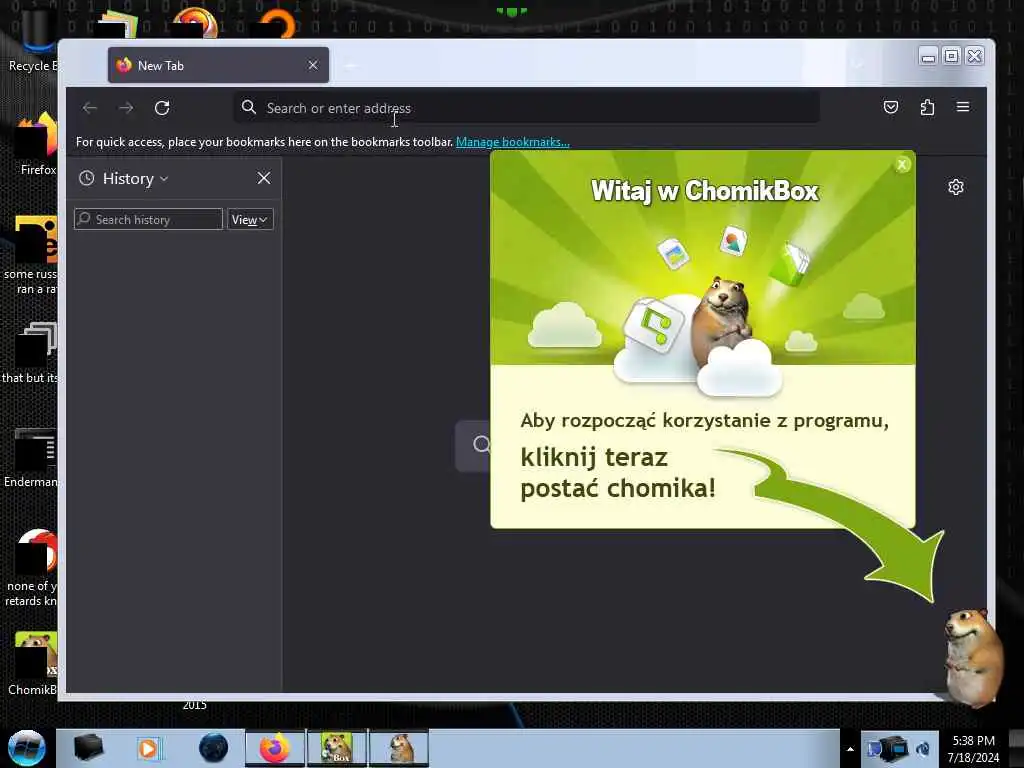This screenshot has height=768, width=1024.
Task: Expand the History sidebar switcher dropdown
Action: tap(135, 178)
